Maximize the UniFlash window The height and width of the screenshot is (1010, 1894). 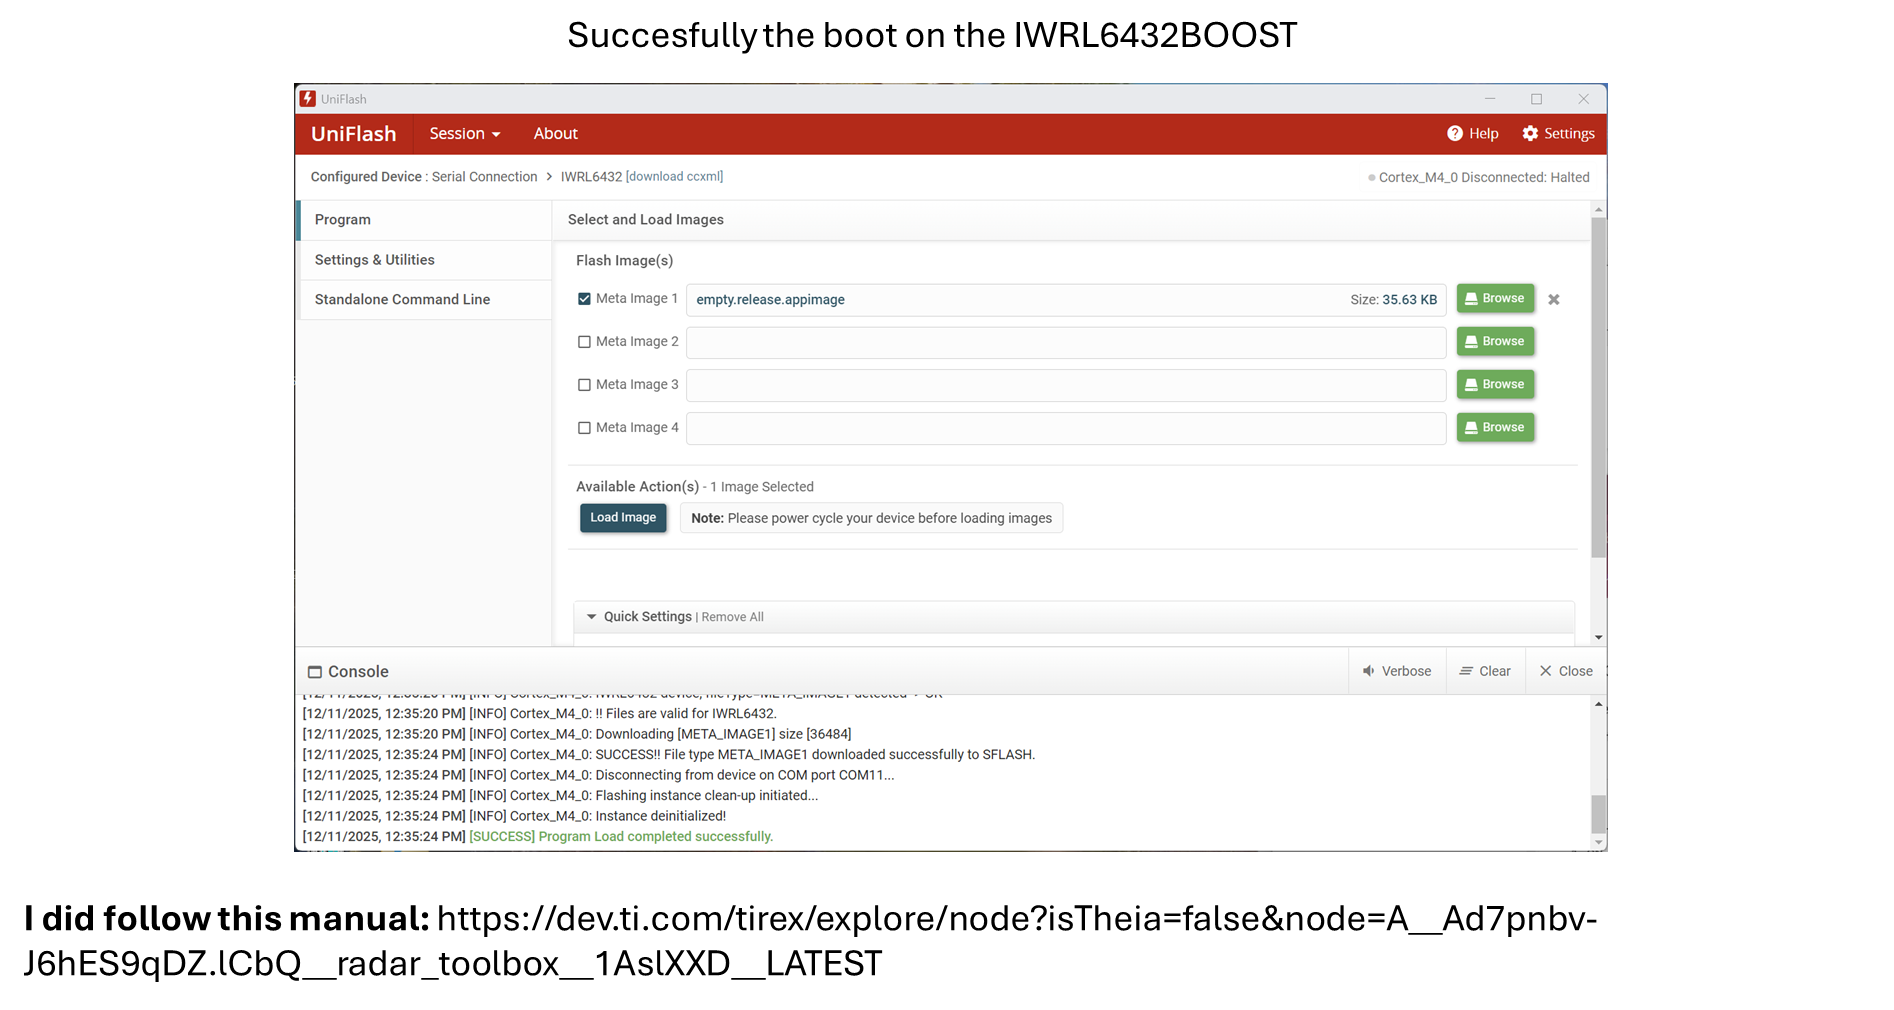point(1537,99)
